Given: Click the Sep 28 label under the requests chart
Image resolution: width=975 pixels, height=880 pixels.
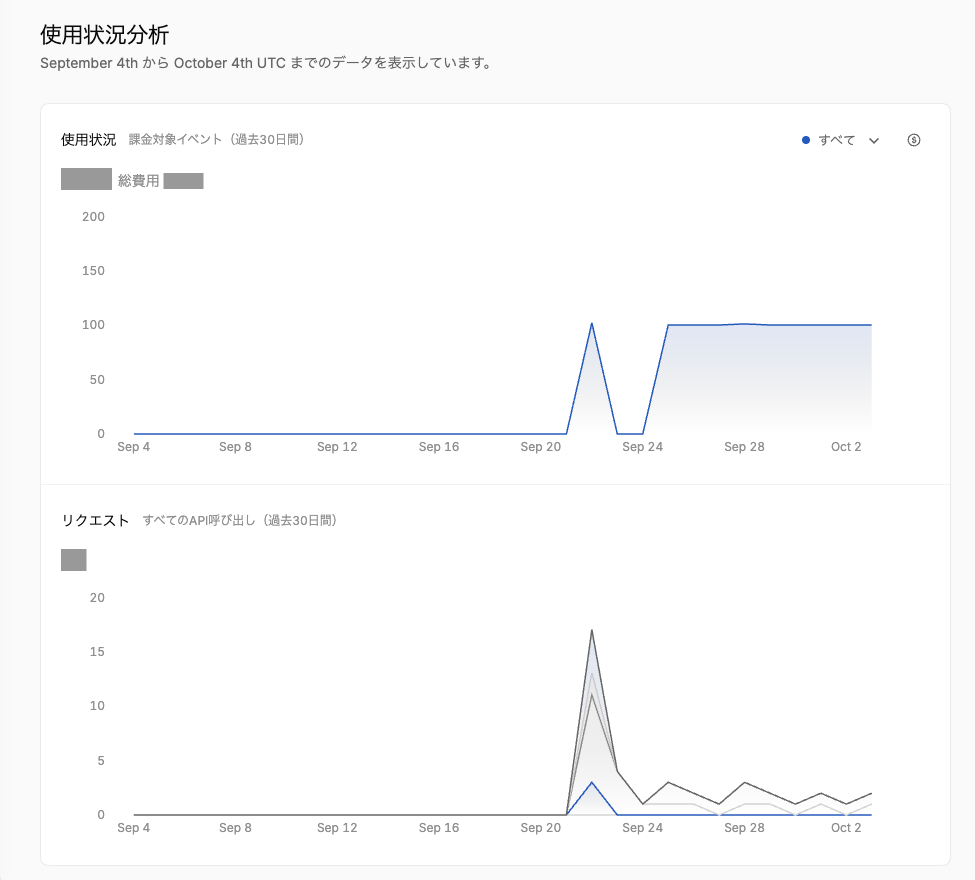Looking at the screenshot, I should coord(744,828).
